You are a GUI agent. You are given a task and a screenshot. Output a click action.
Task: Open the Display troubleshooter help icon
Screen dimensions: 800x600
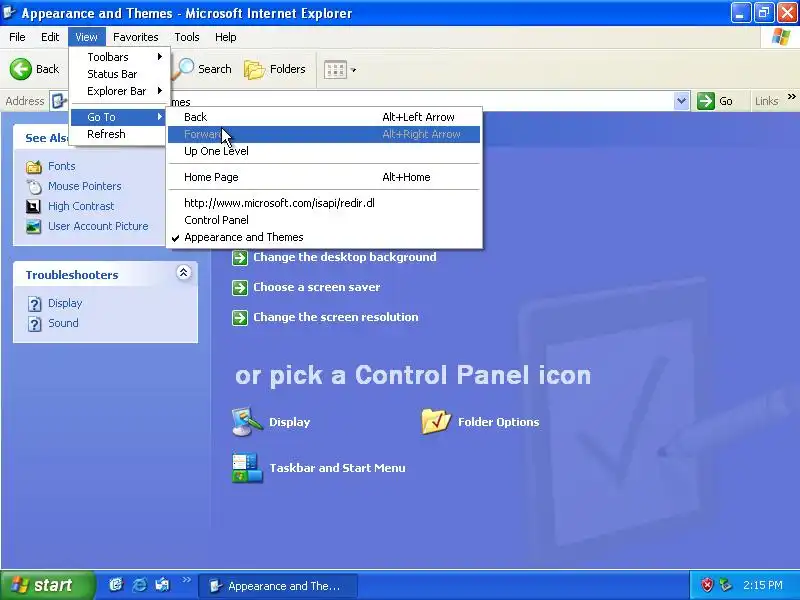pyautogui.click(x=34, y=304)
